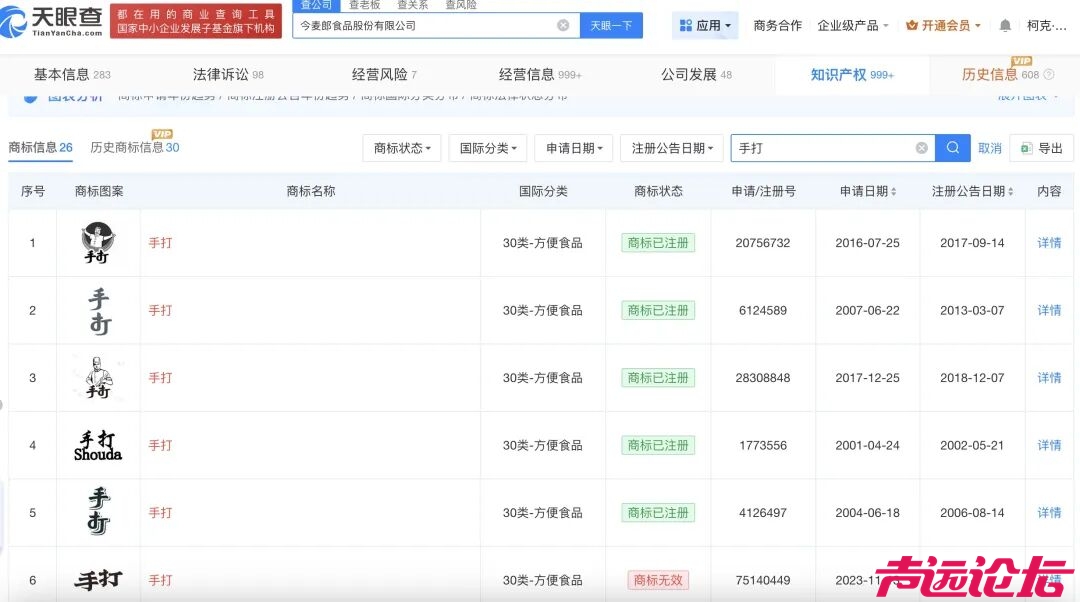Open the 经营风险 section tab
The height and width of the screenshot is (602, 1080).
pyautogui.click(x=384, y=74)
